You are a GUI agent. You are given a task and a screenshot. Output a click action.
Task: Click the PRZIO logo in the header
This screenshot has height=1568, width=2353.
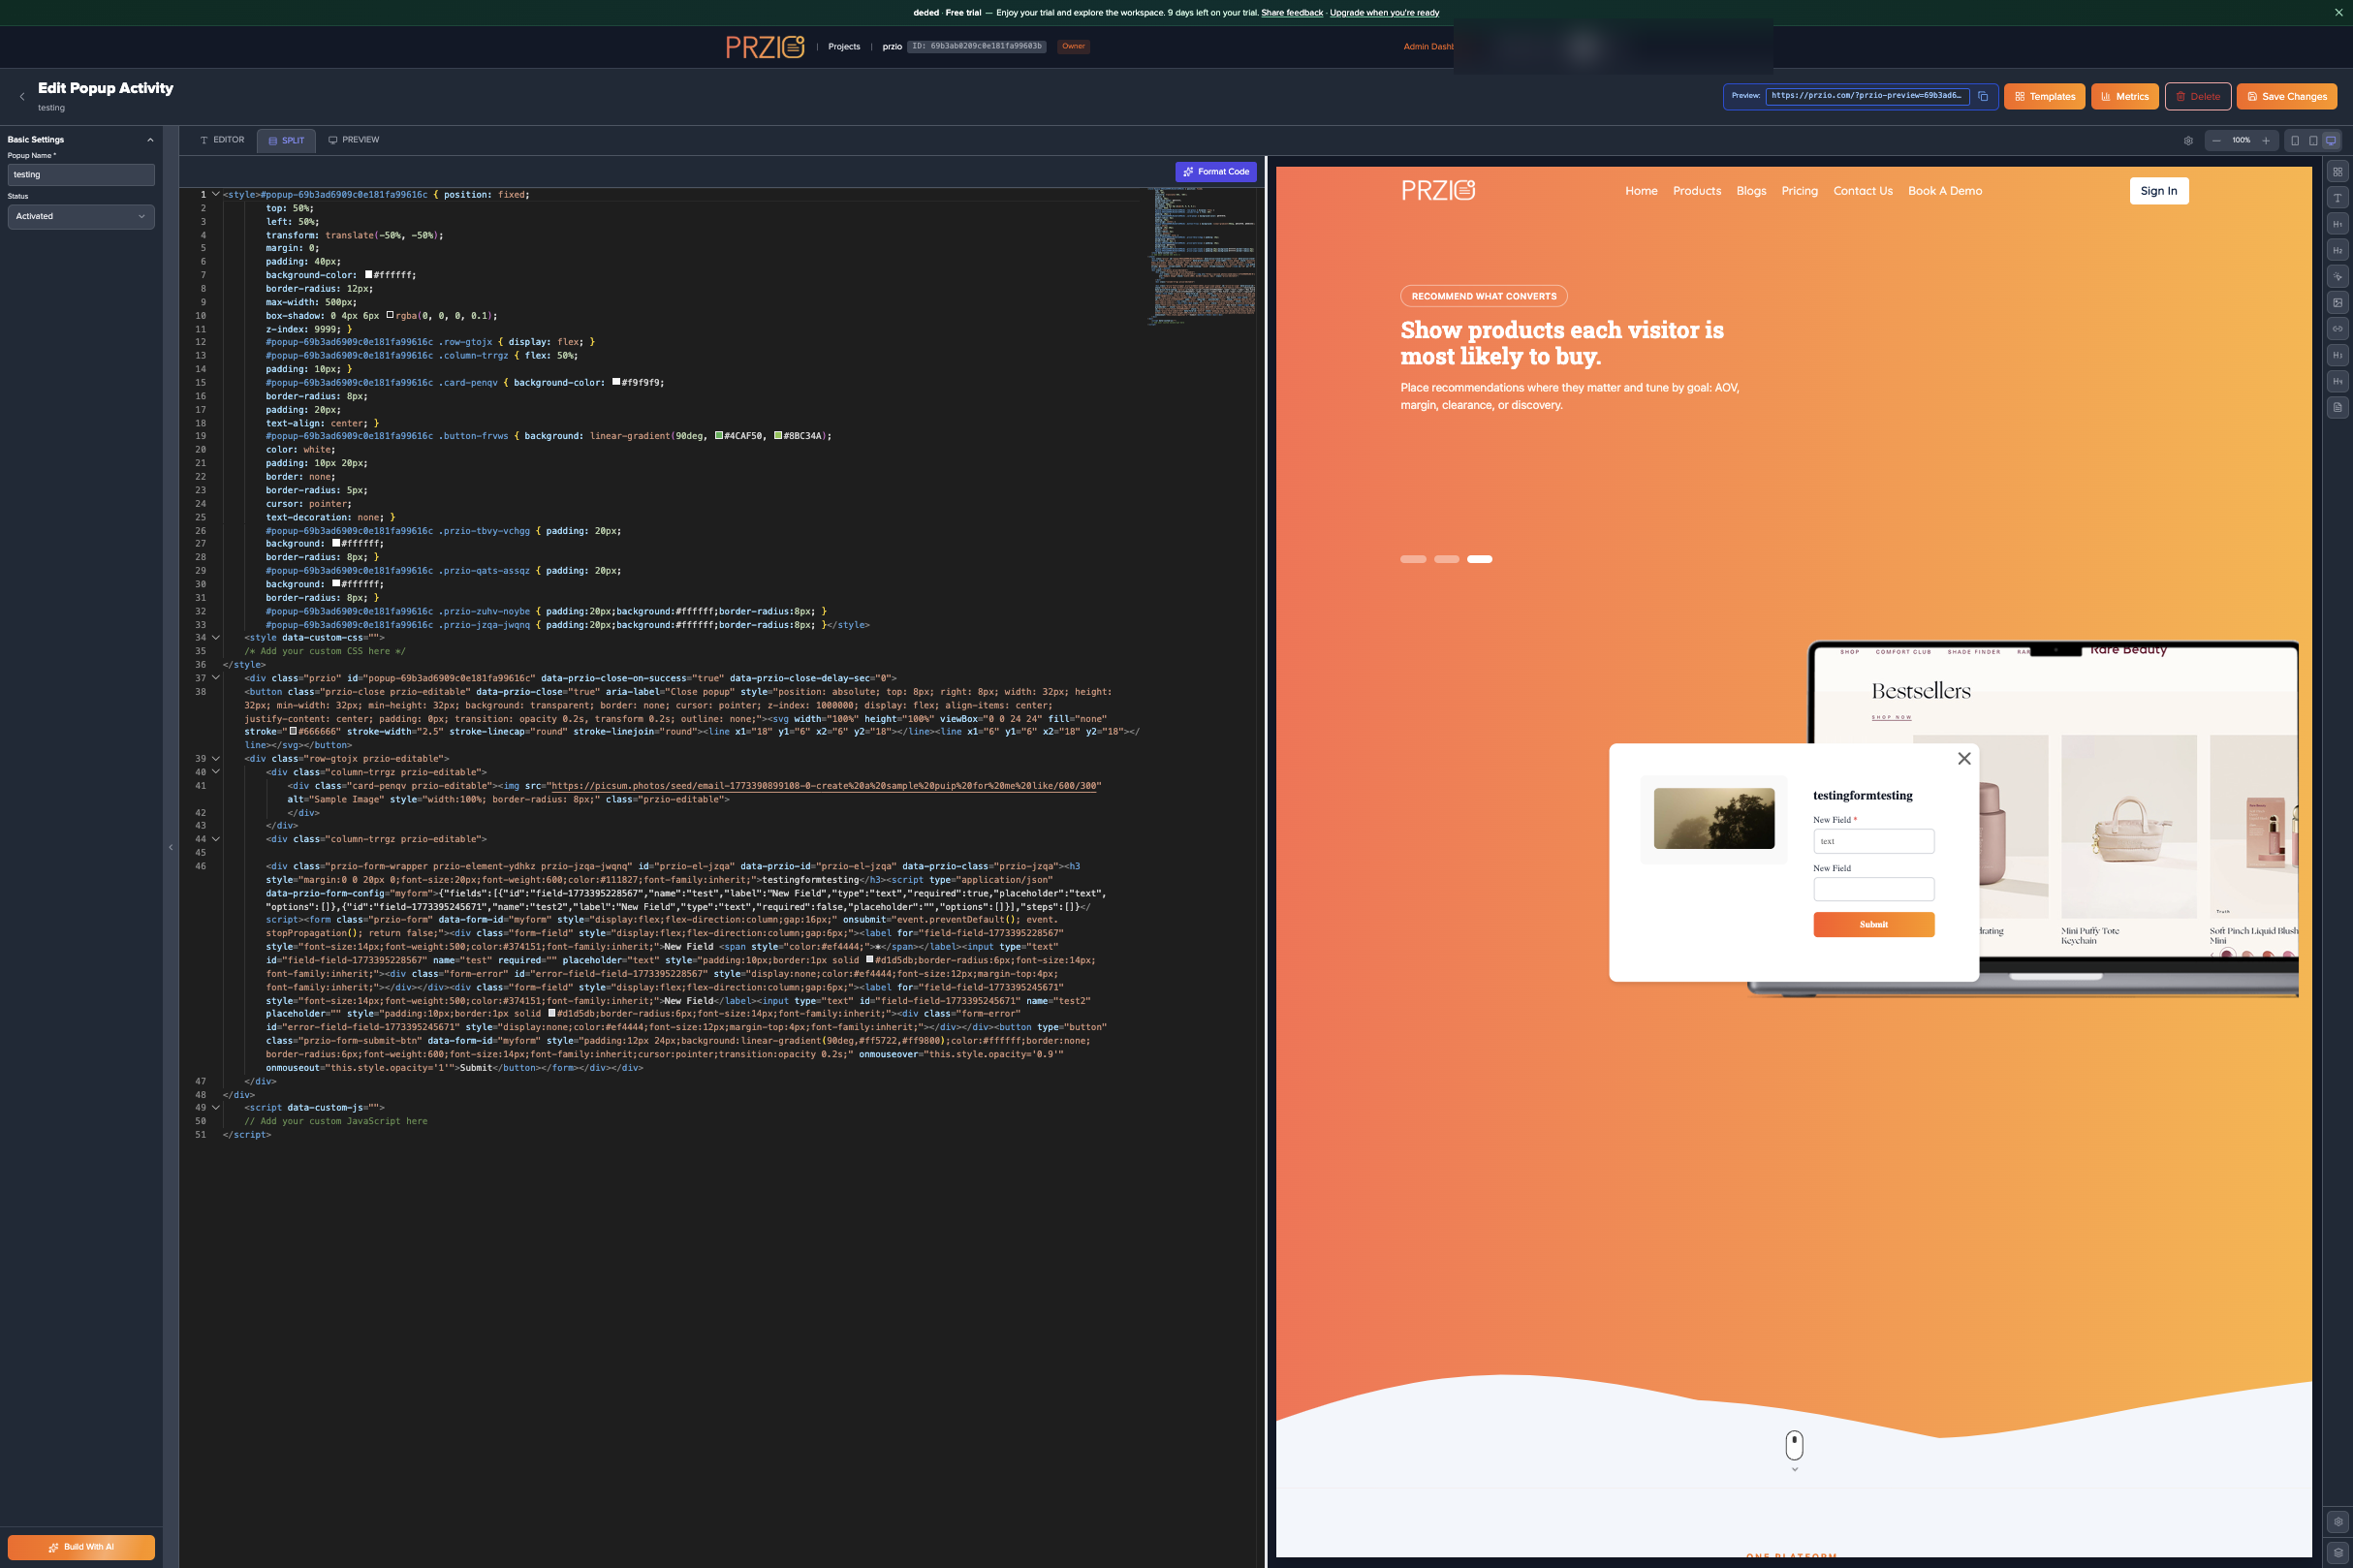[x=765, y=47]
